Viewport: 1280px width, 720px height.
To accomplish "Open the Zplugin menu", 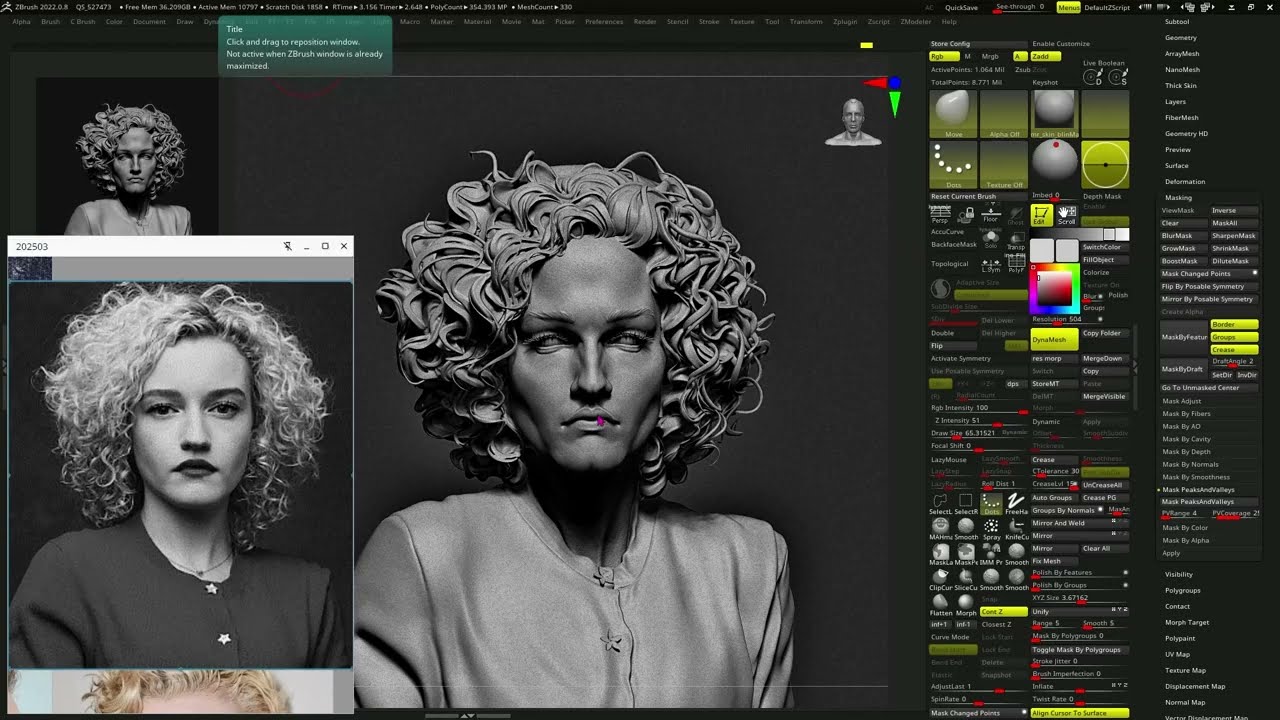I will click(845, 21).
